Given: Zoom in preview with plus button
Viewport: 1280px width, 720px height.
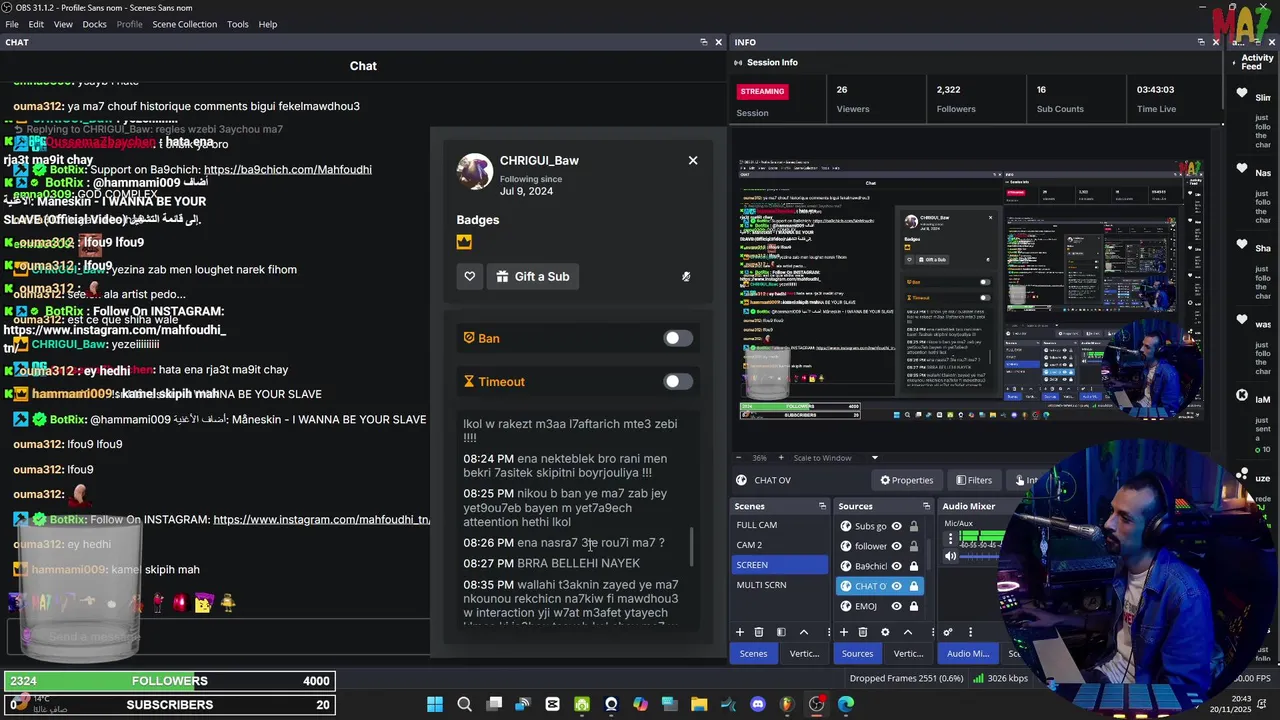Looking at the screenshot, I should pos(779,458).
